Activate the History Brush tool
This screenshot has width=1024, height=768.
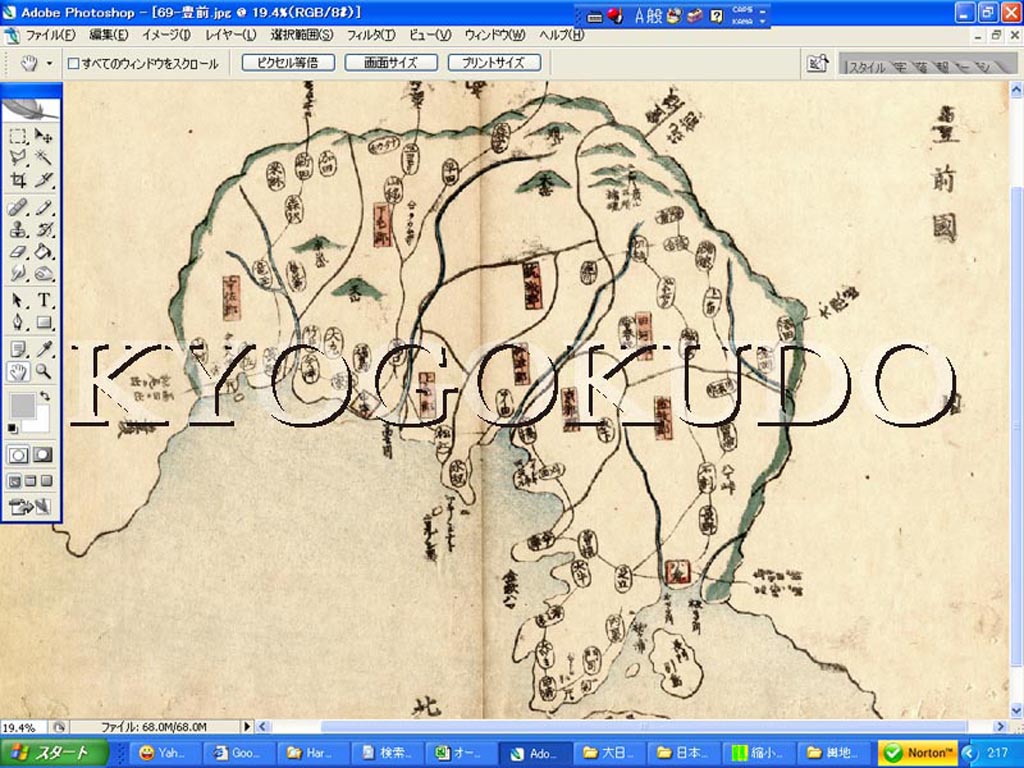pyautogui.click(x=43, y=230)
